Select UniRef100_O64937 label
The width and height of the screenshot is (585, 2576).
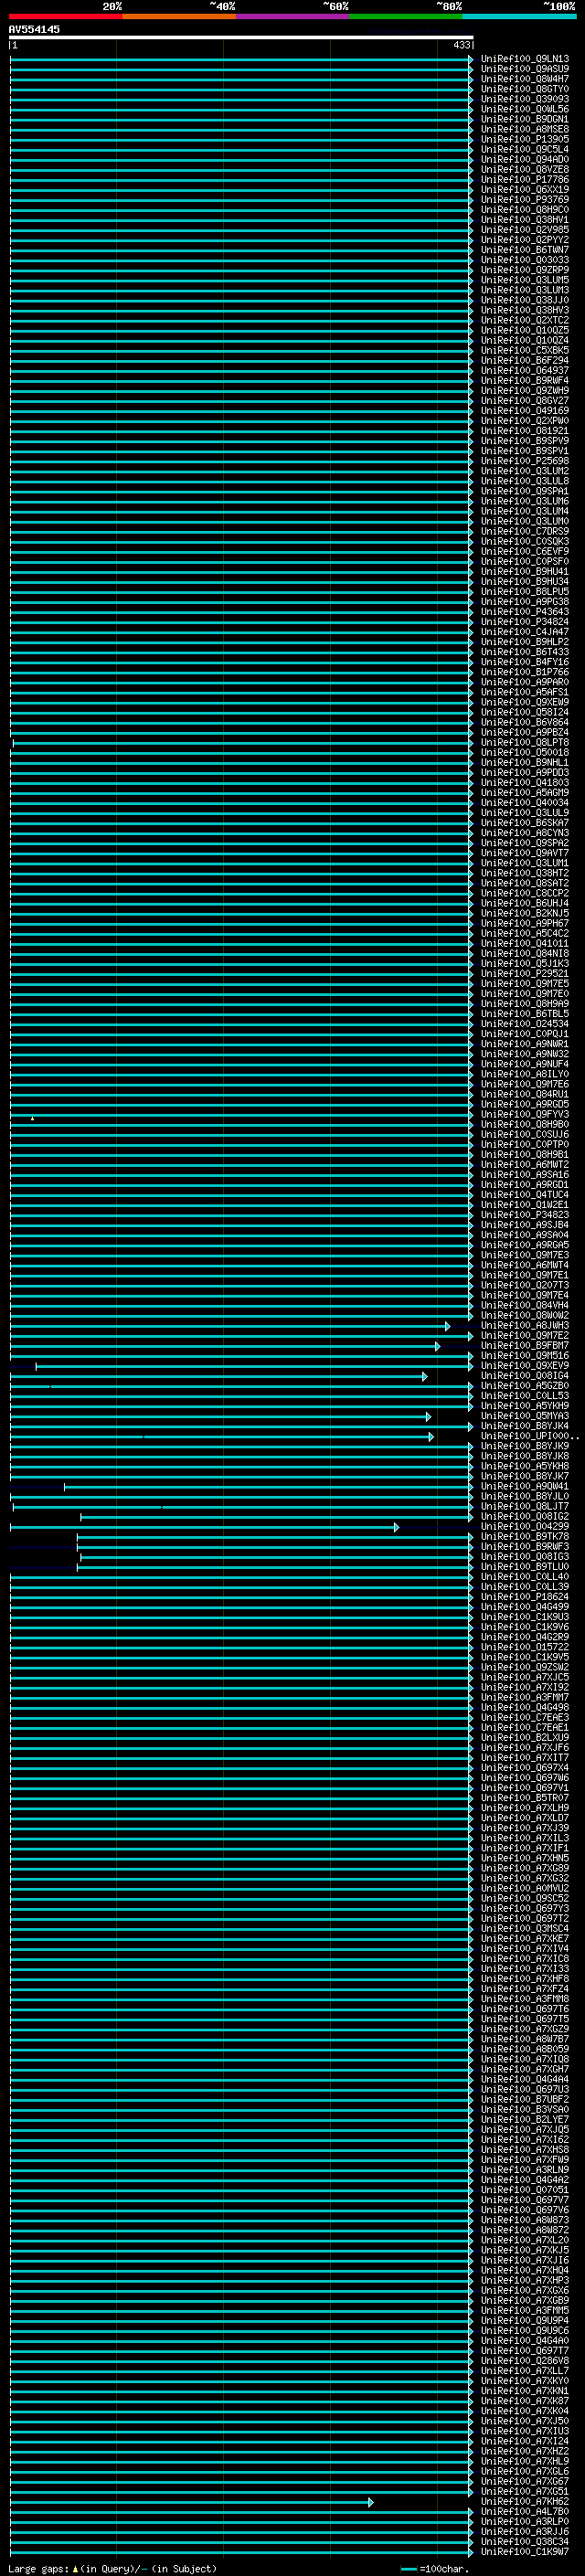524,370
